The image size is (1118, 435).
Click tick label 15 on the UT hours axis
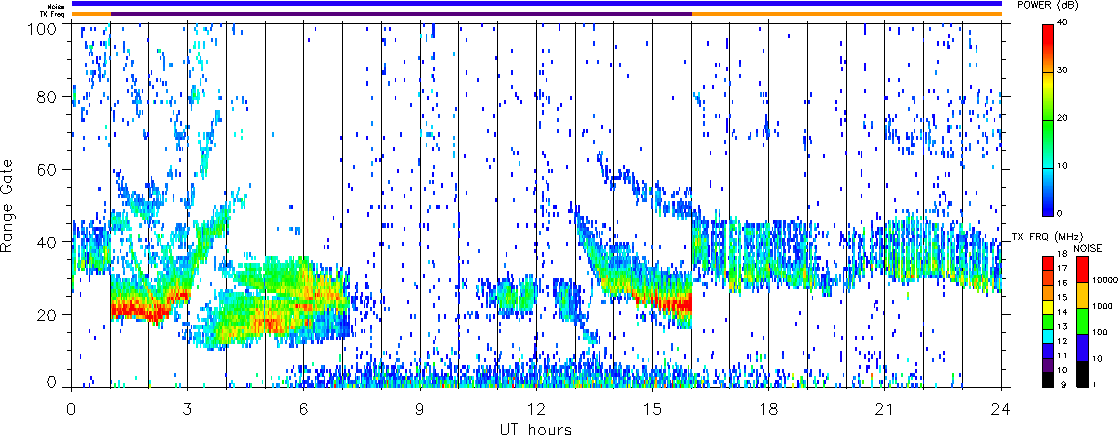pyautogui.click(x=652, y=409)
